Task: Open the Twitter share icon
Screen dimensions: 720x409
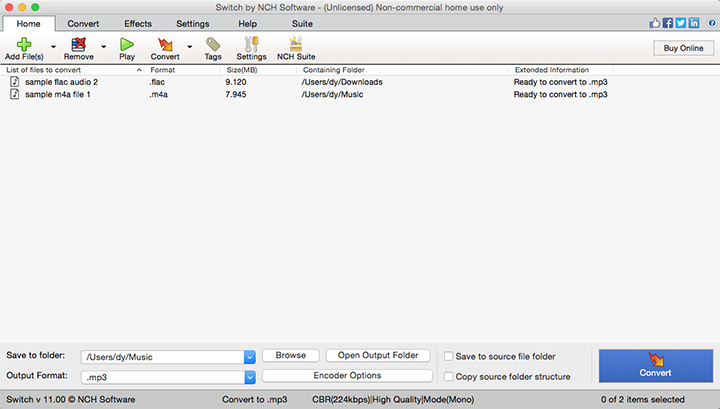Action: [681, 23]
